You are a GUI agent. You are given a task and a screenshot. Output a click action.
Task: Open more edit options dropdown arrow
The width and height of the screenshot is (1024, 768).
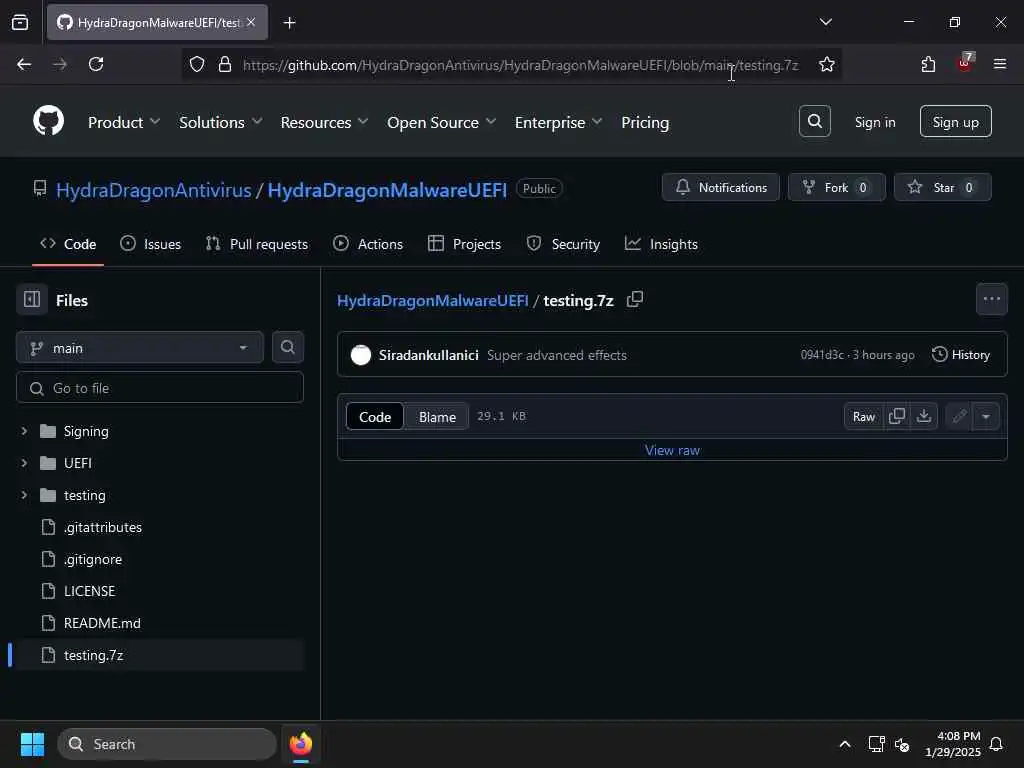[986, 416]
